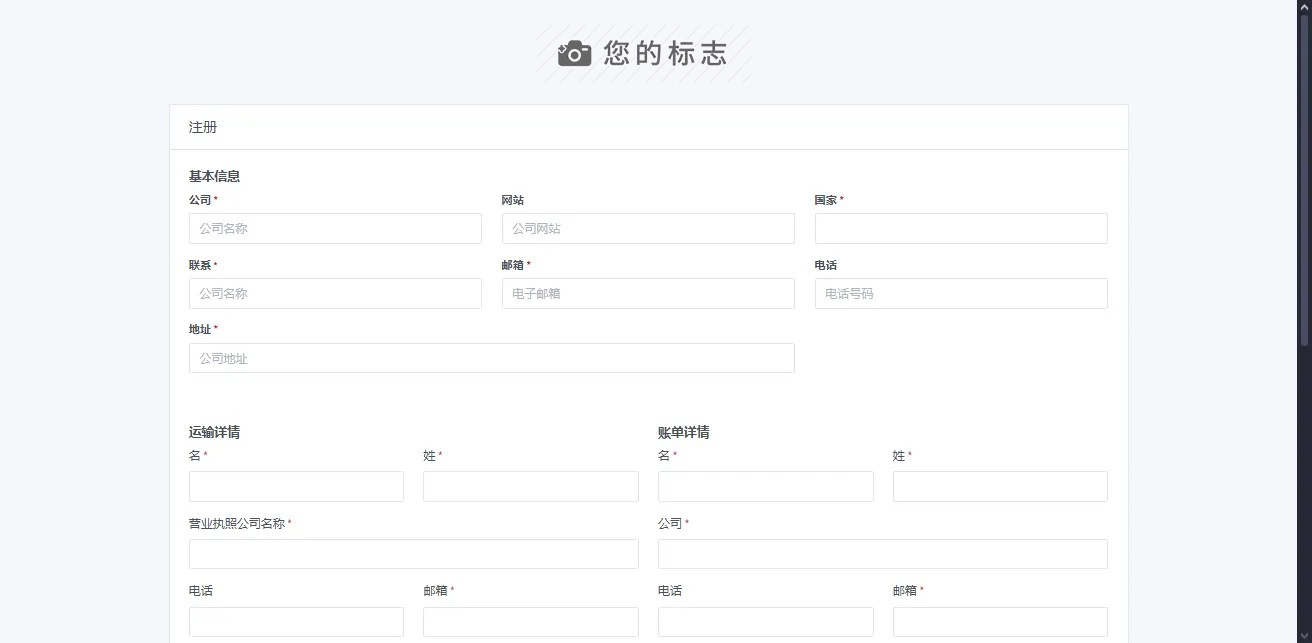Focus the 公司 field under 账单详情
The width and height of the screenshot is (1312, 643).
[882, 554]
